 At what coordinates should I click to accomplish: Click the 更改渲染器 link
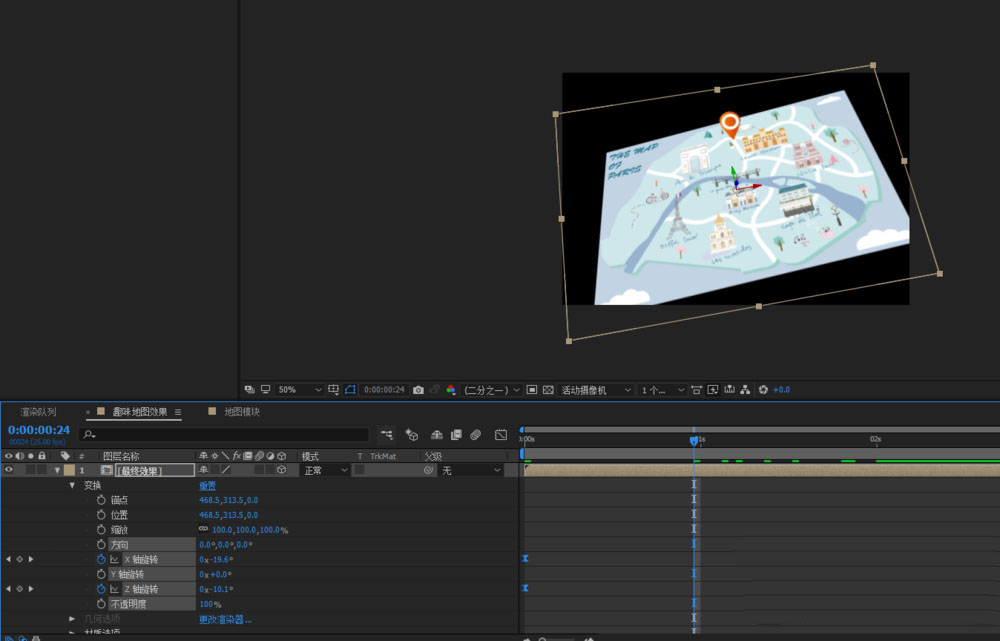(225, 620)
